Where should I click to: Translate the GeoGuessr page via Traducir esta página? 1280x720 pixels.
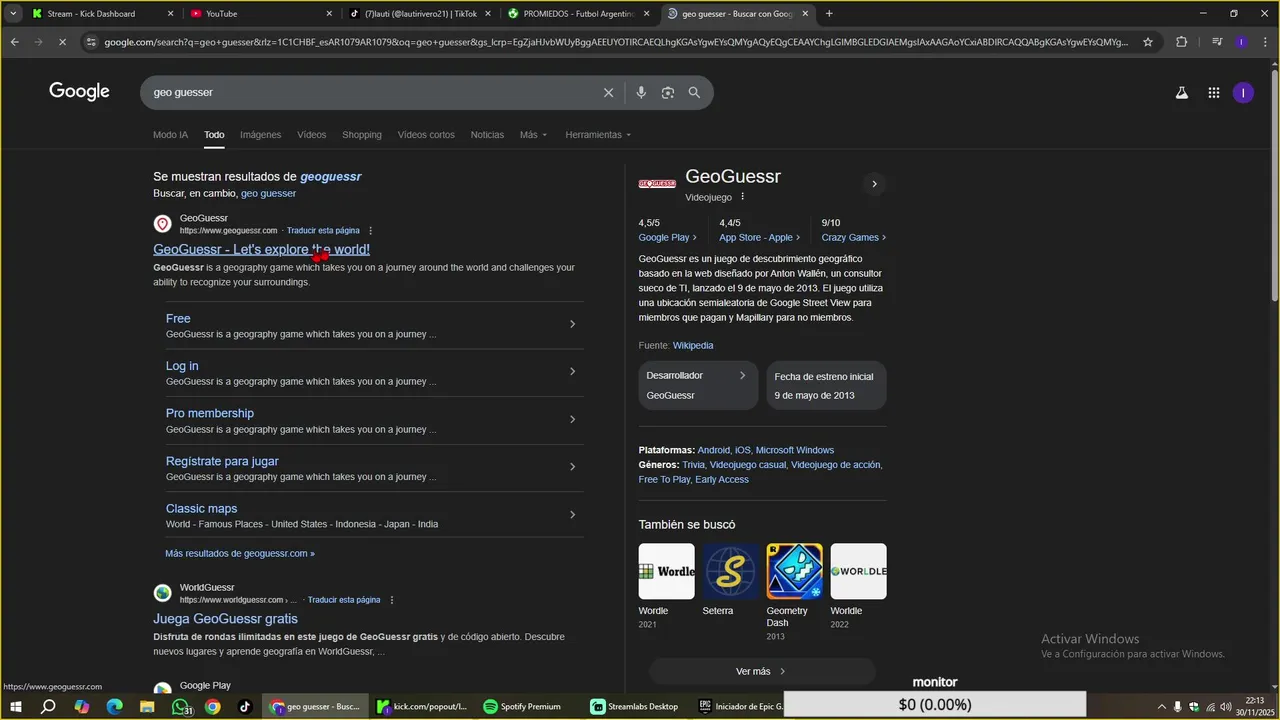tap(323, 231)
